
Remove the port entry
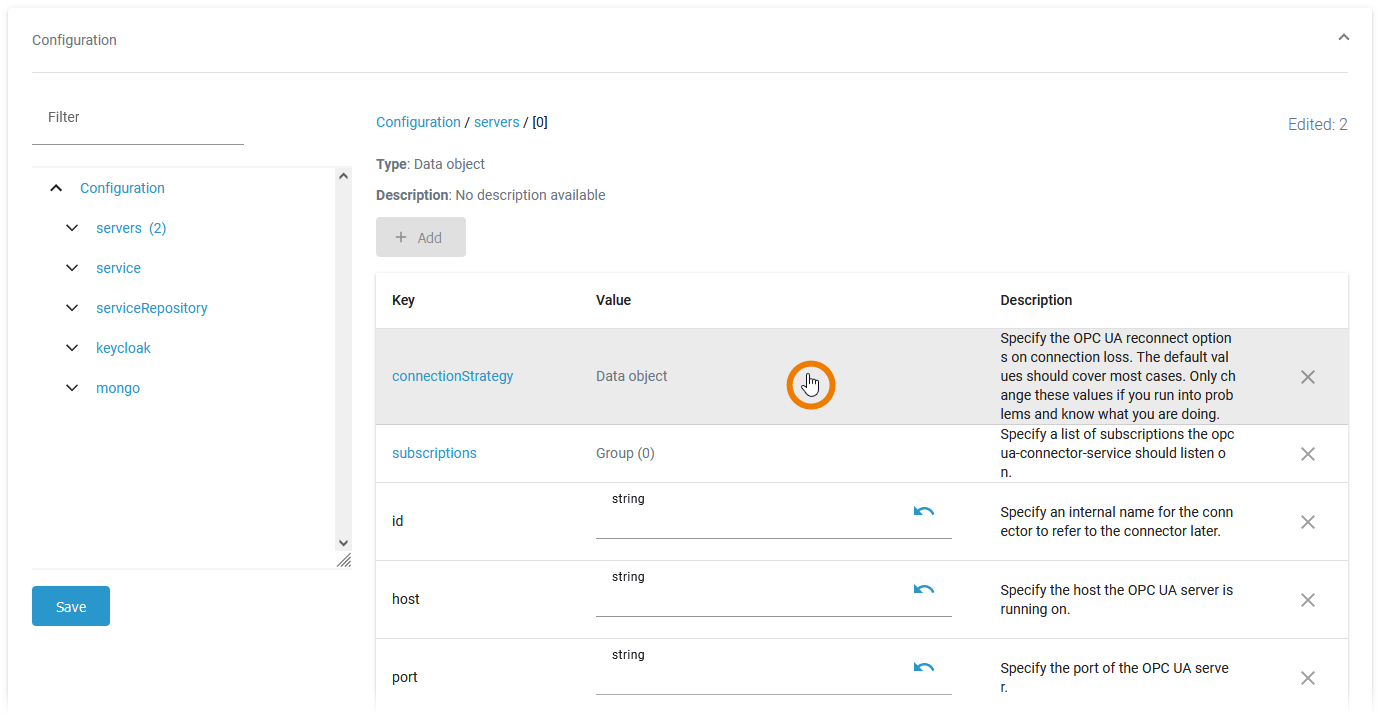(x=1307, y=677)
